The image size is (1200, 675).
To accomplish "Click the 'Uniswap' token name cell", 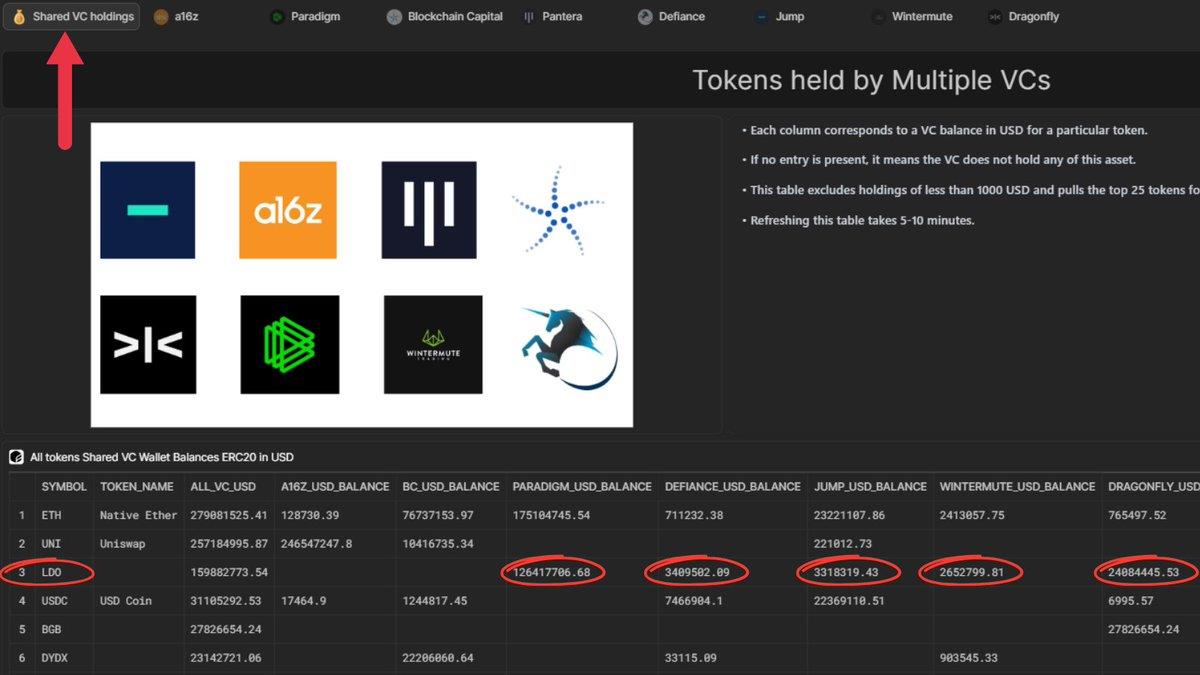I will [123, 544].
